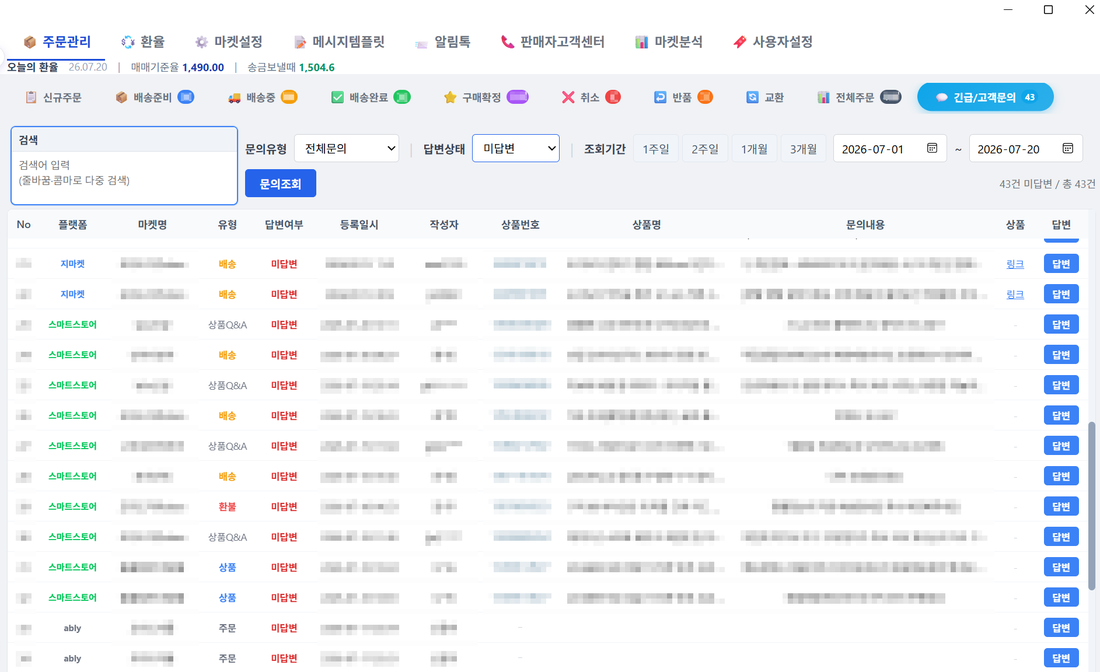Click the blue 문의조회 button
Screen dimensions: 1100x672
point(281,184)
